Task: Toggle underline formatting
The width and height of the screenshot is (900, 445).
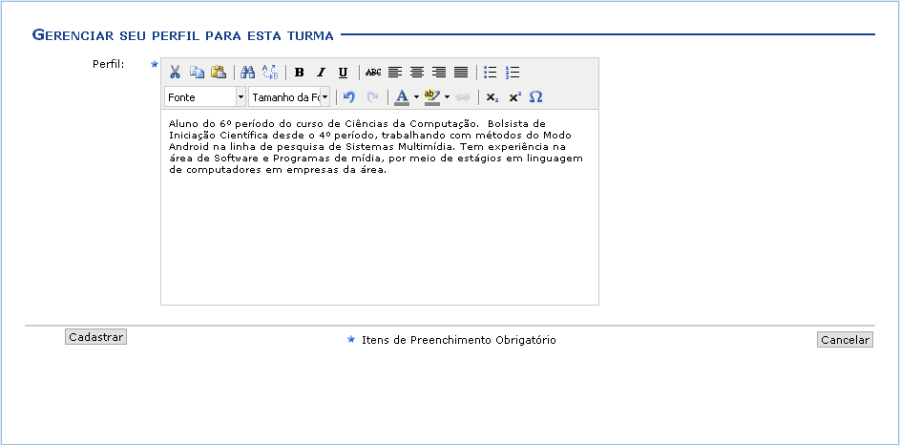Action: point(343,72)
